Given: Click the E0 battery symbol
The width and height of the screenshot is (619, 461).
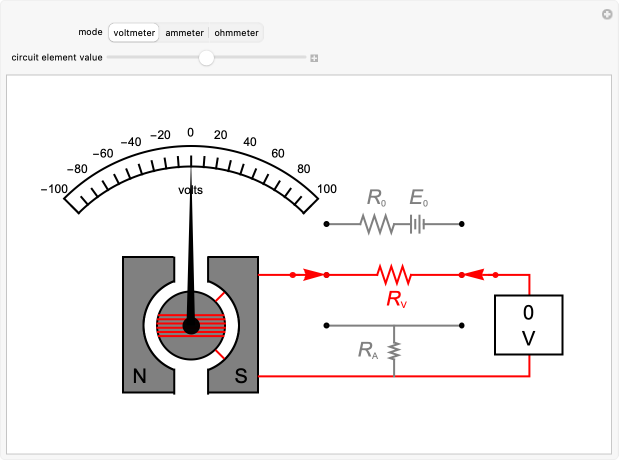Looking at the screenshot, I should [x=418, y=224].
